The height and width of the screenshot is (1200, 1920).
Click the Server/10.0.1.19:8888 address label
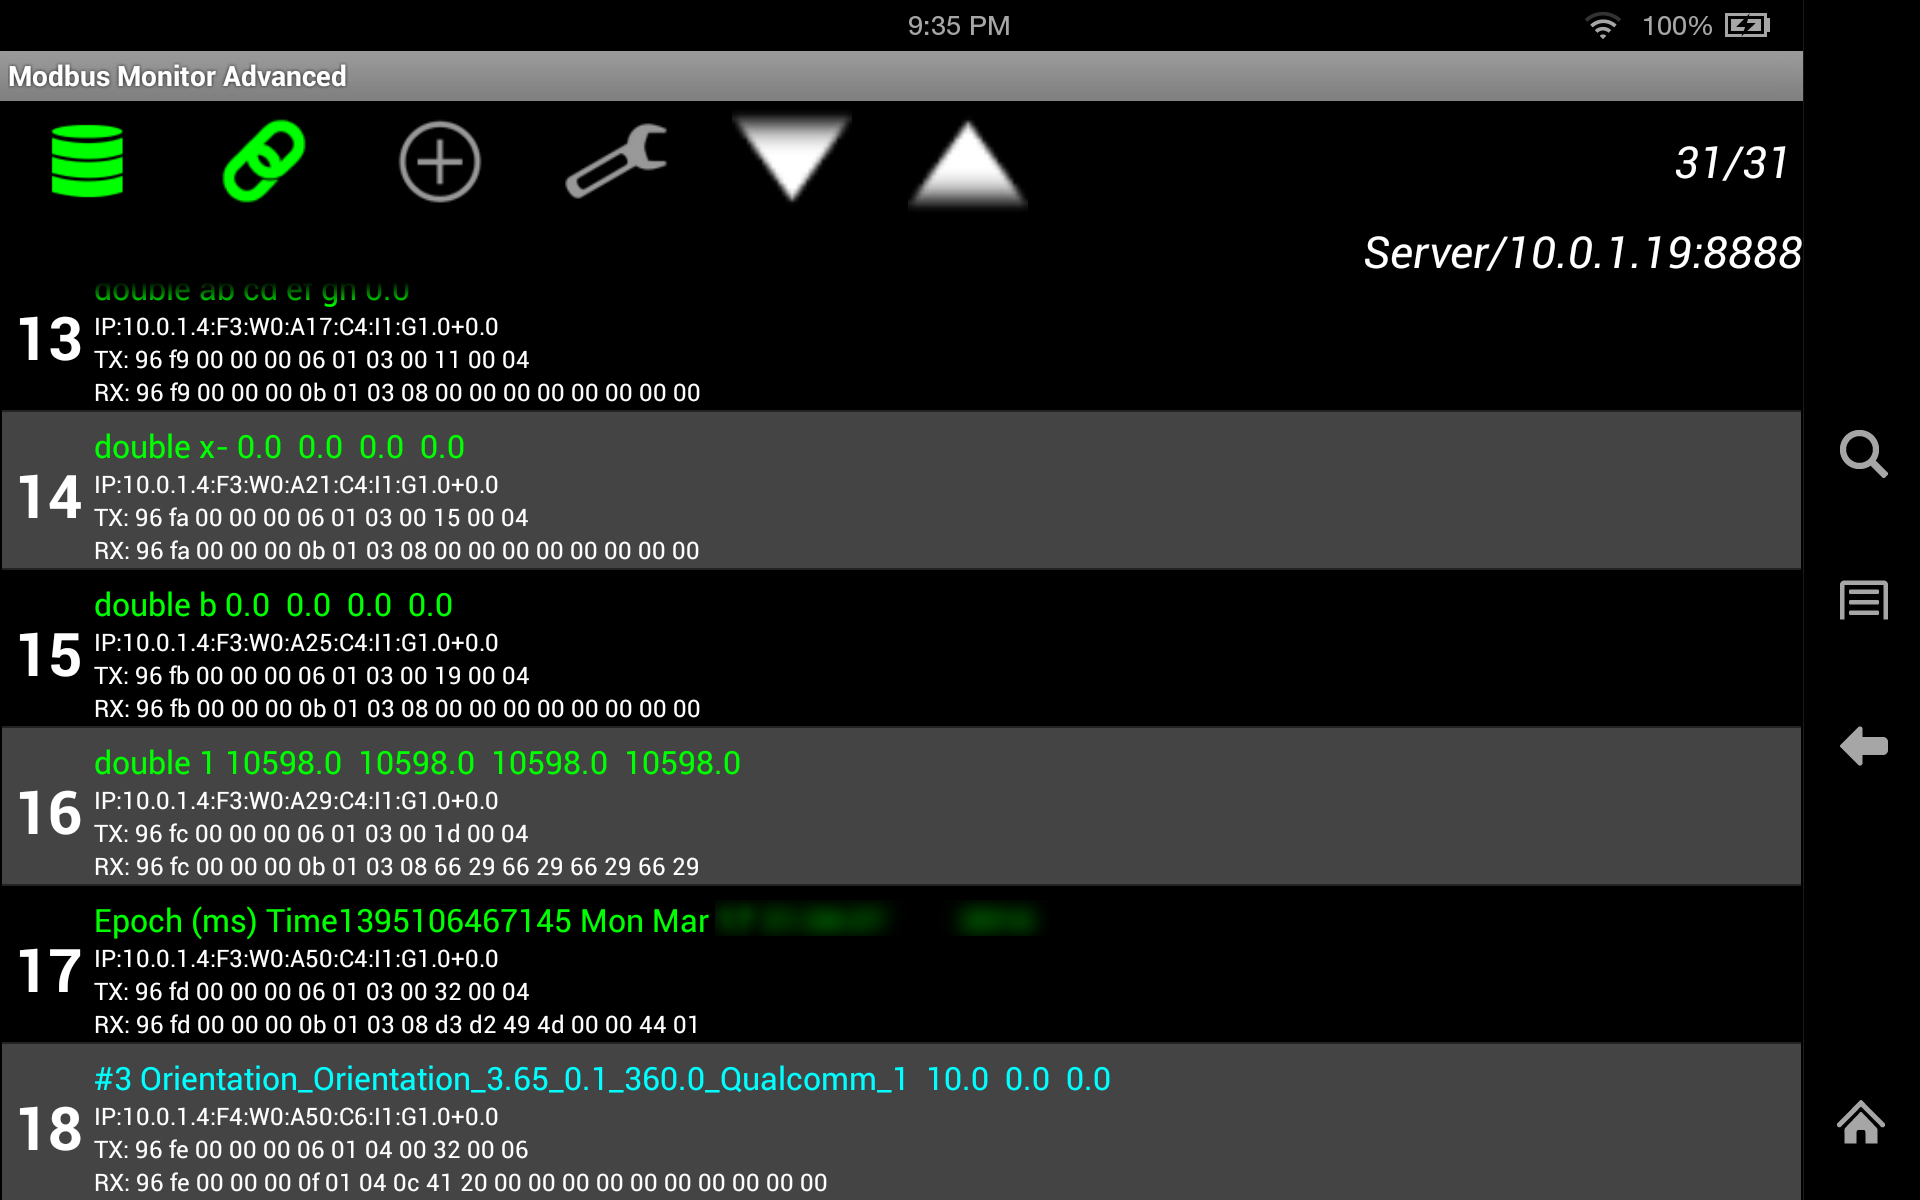coord(1582,253)
